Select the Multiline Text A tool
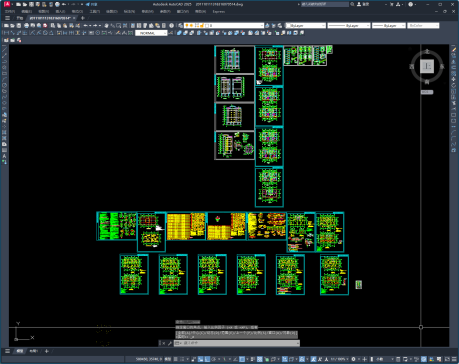This screenshot has width=459, height=364. point(4,156)
